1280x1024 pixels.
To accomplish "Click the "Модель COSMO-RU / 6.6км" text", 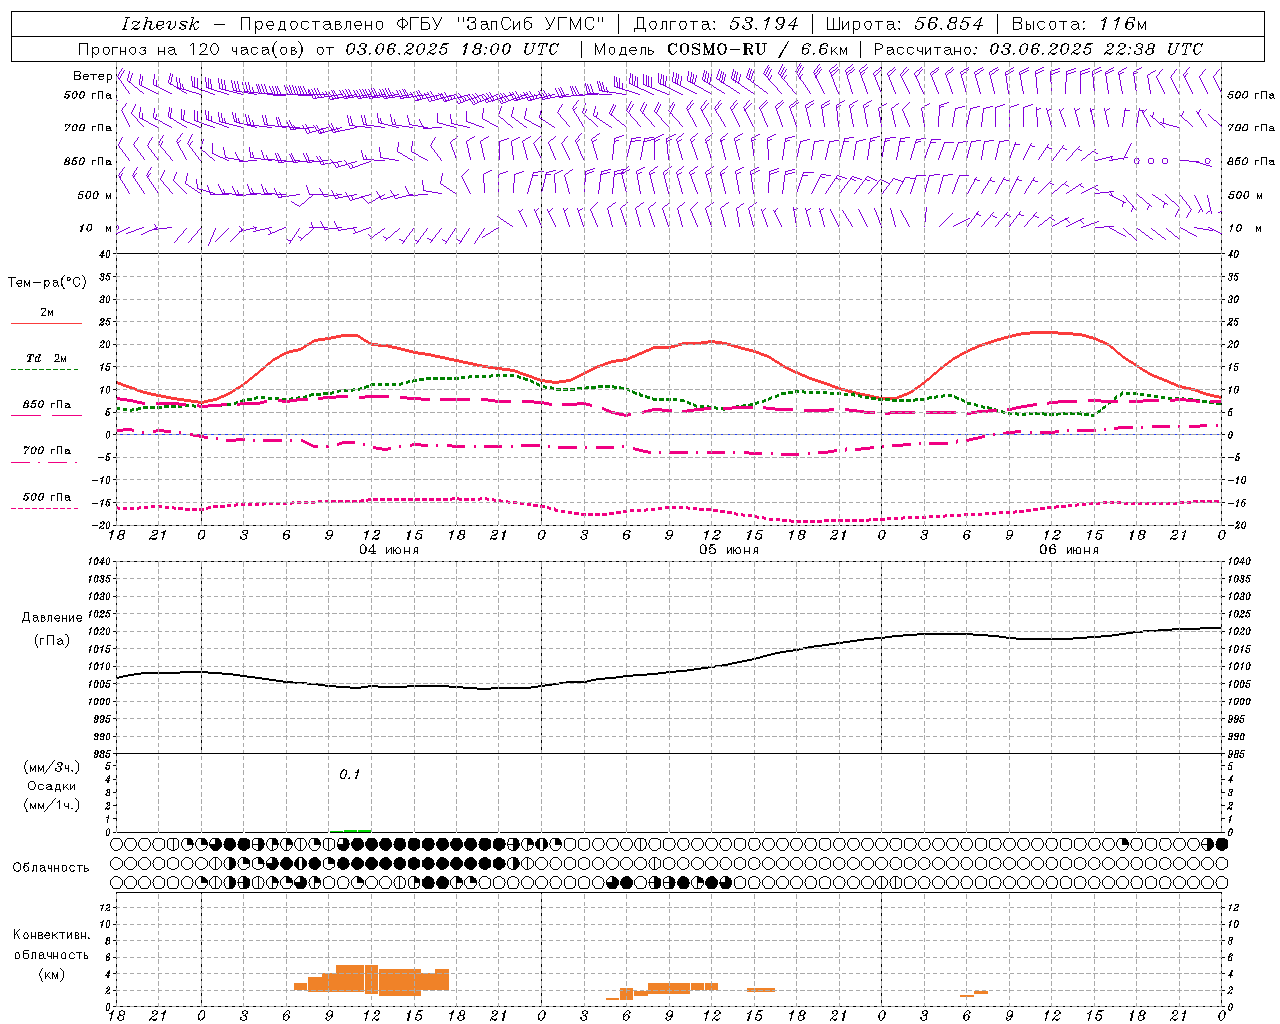I will 721,49.
